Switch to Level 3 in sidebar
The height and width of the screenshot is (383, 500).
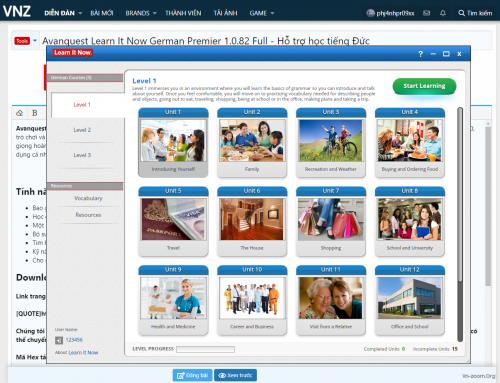click(x=82, y=155)
